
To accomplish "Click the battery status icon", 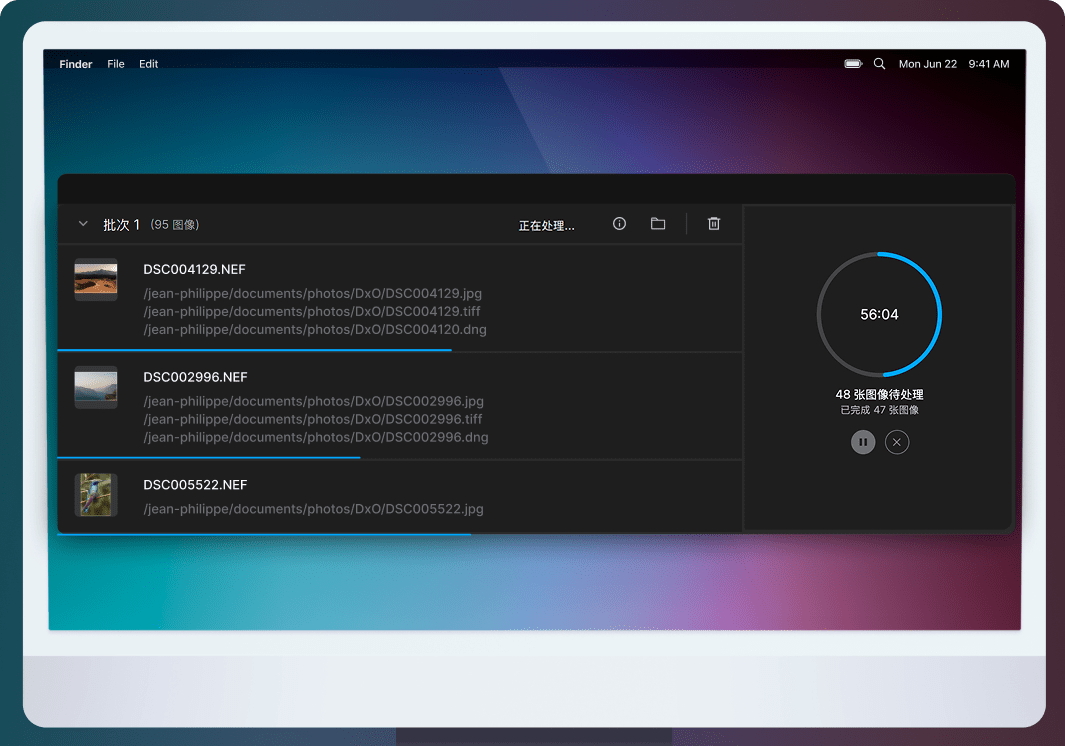I will (x=853, y=64).
